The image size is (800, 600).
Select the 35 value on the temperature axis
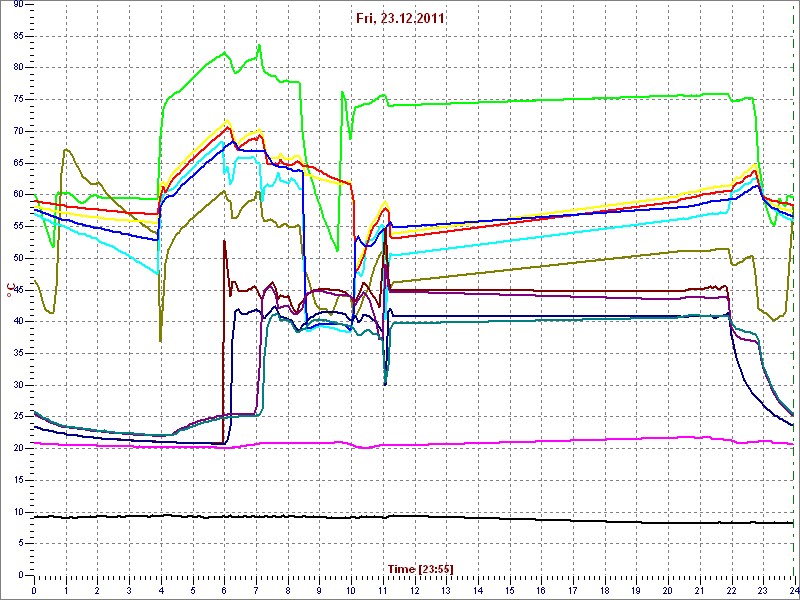click(18, 353)
